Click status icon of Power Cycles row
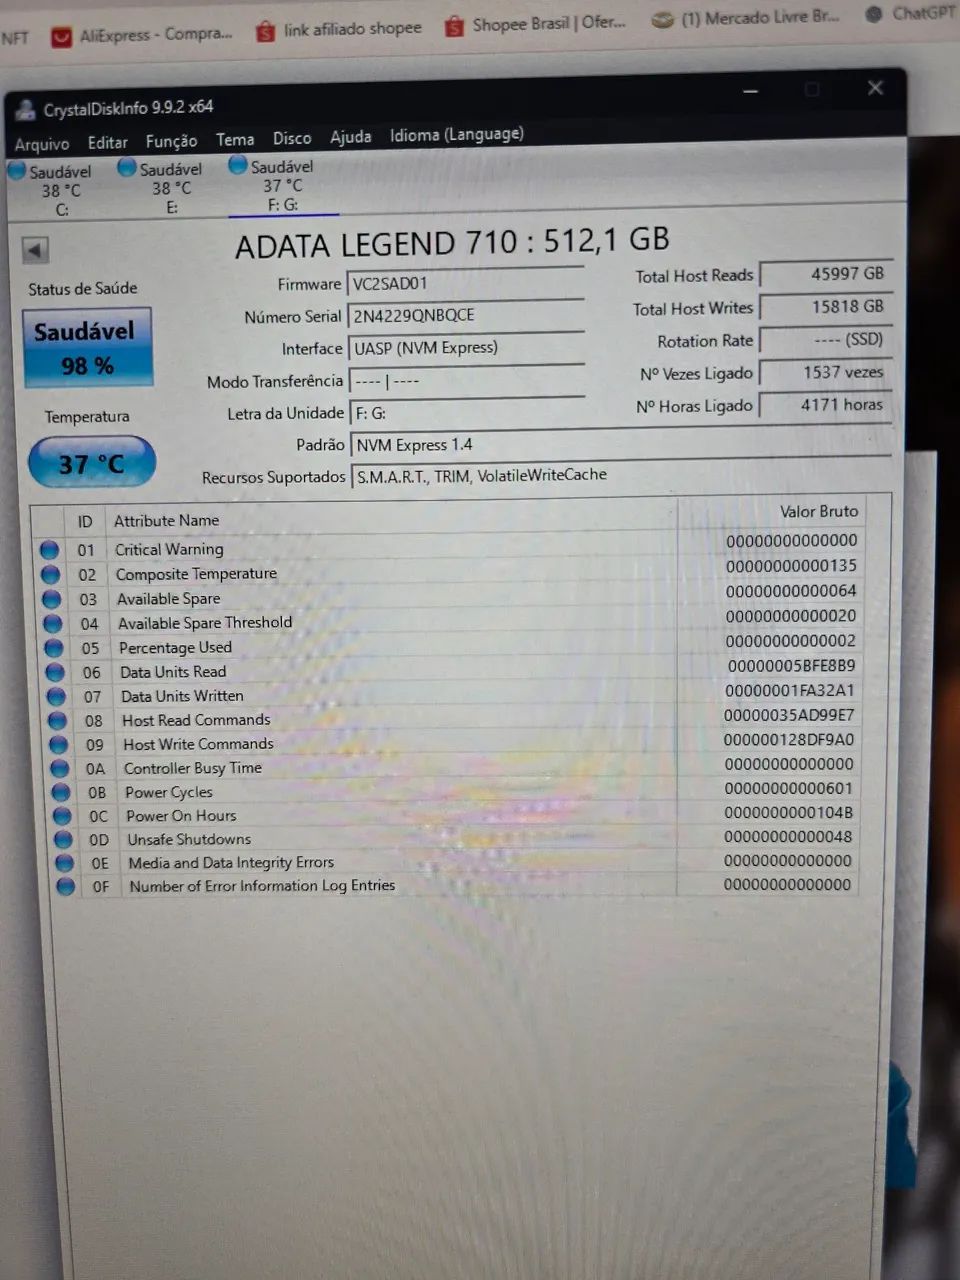This screenshot has width=960, height=1280. (x=61, y=792)
